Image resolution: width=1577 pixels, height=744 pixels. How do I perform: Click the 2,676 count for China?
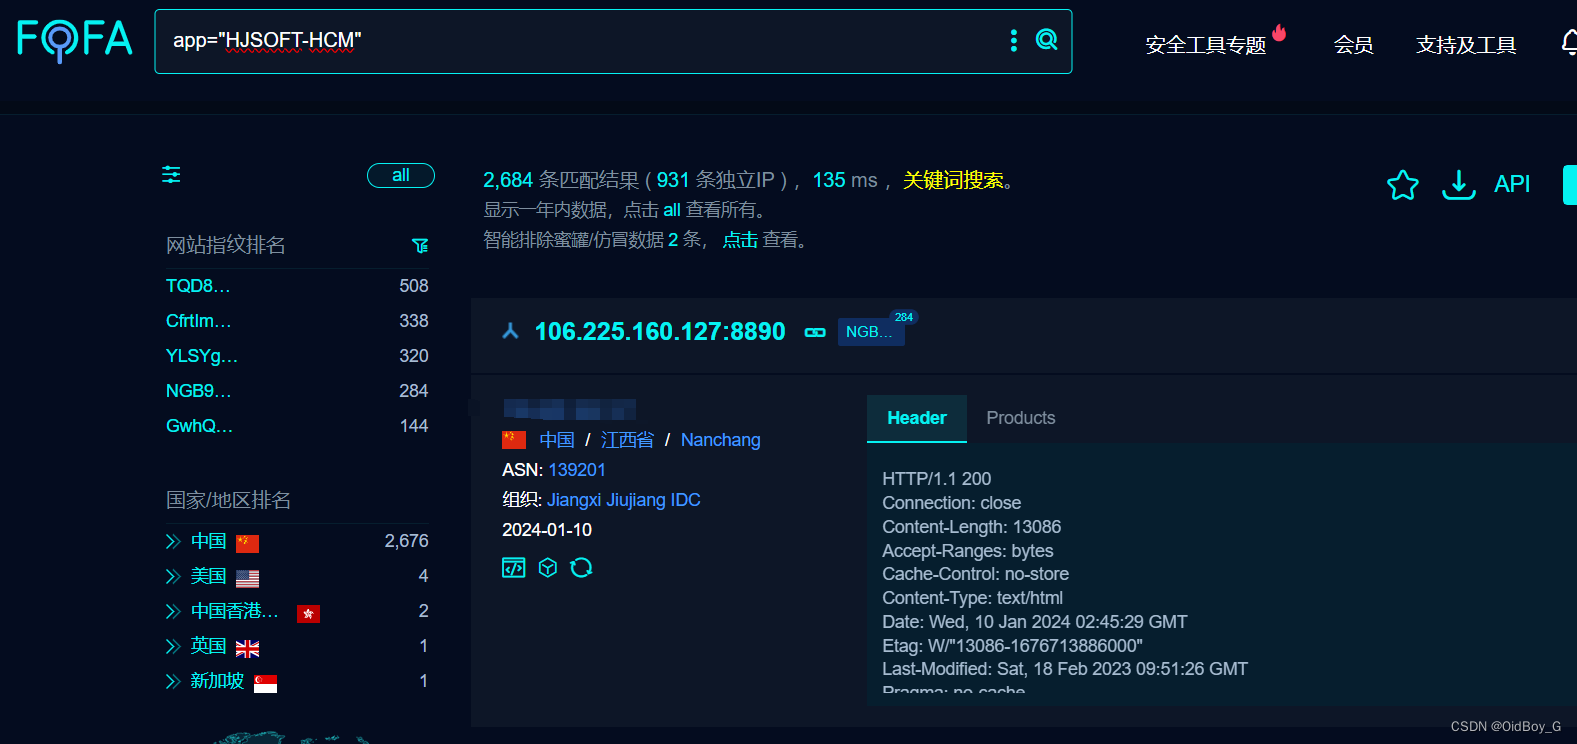tap(406, 541)
